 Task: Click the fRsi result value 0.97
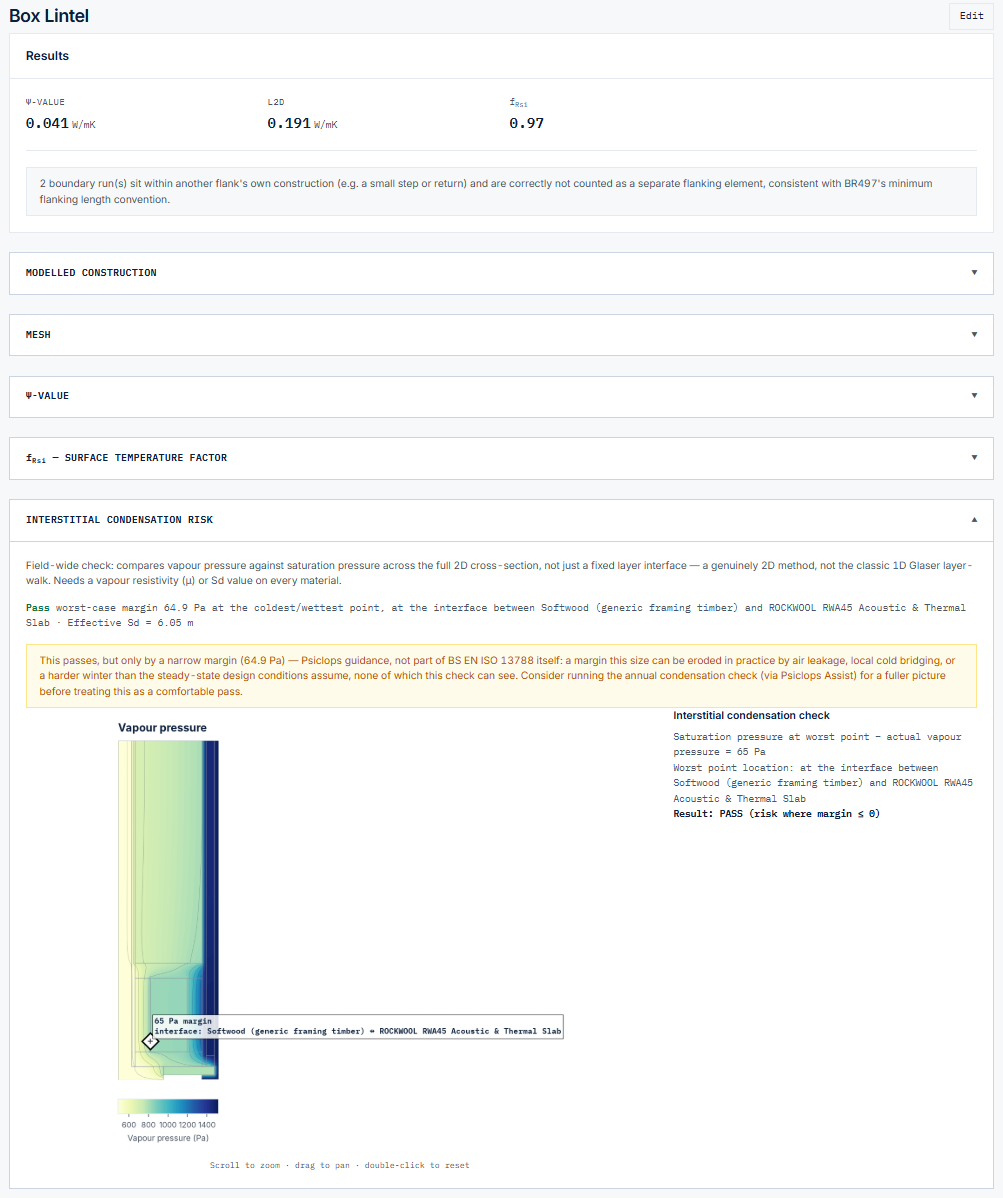pyautogui.click(x=526, y=123)
